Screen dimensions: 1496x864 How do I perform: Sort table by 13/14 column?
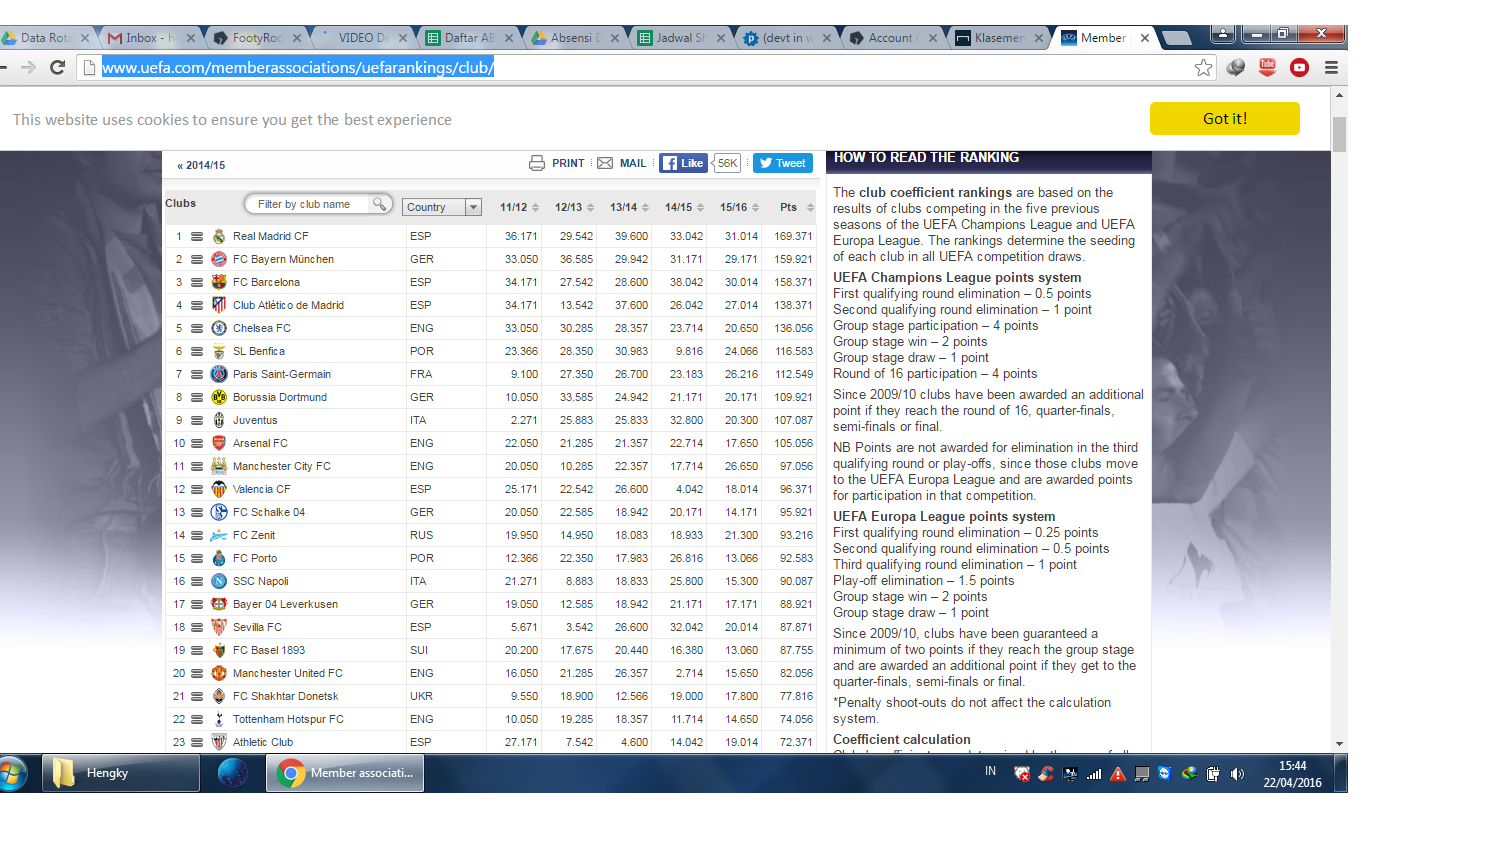click(629, 207)
